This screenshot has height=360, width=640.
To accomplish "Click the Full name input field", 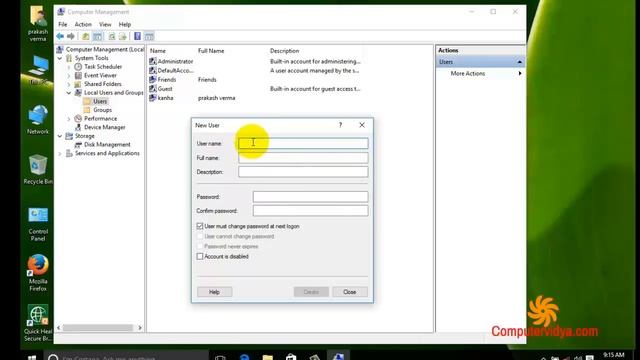I will tap(303, 158).
